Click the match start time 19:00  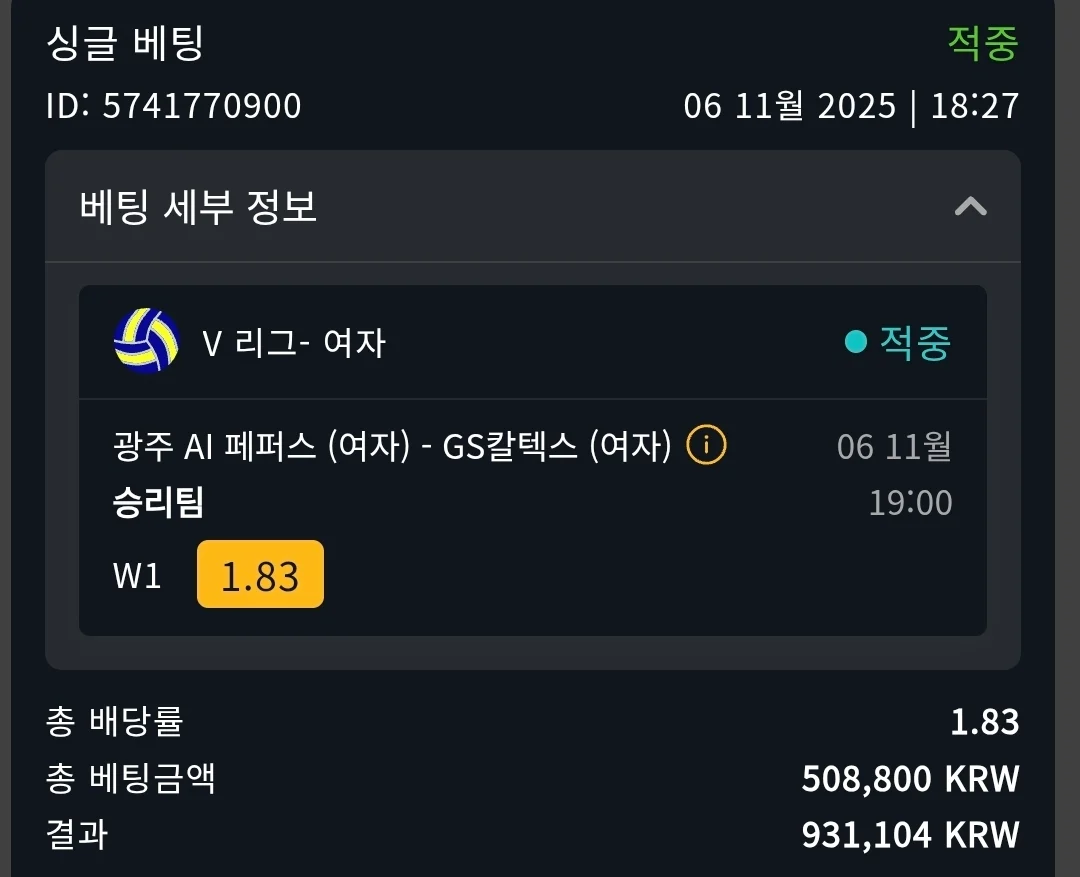[910, 502]
